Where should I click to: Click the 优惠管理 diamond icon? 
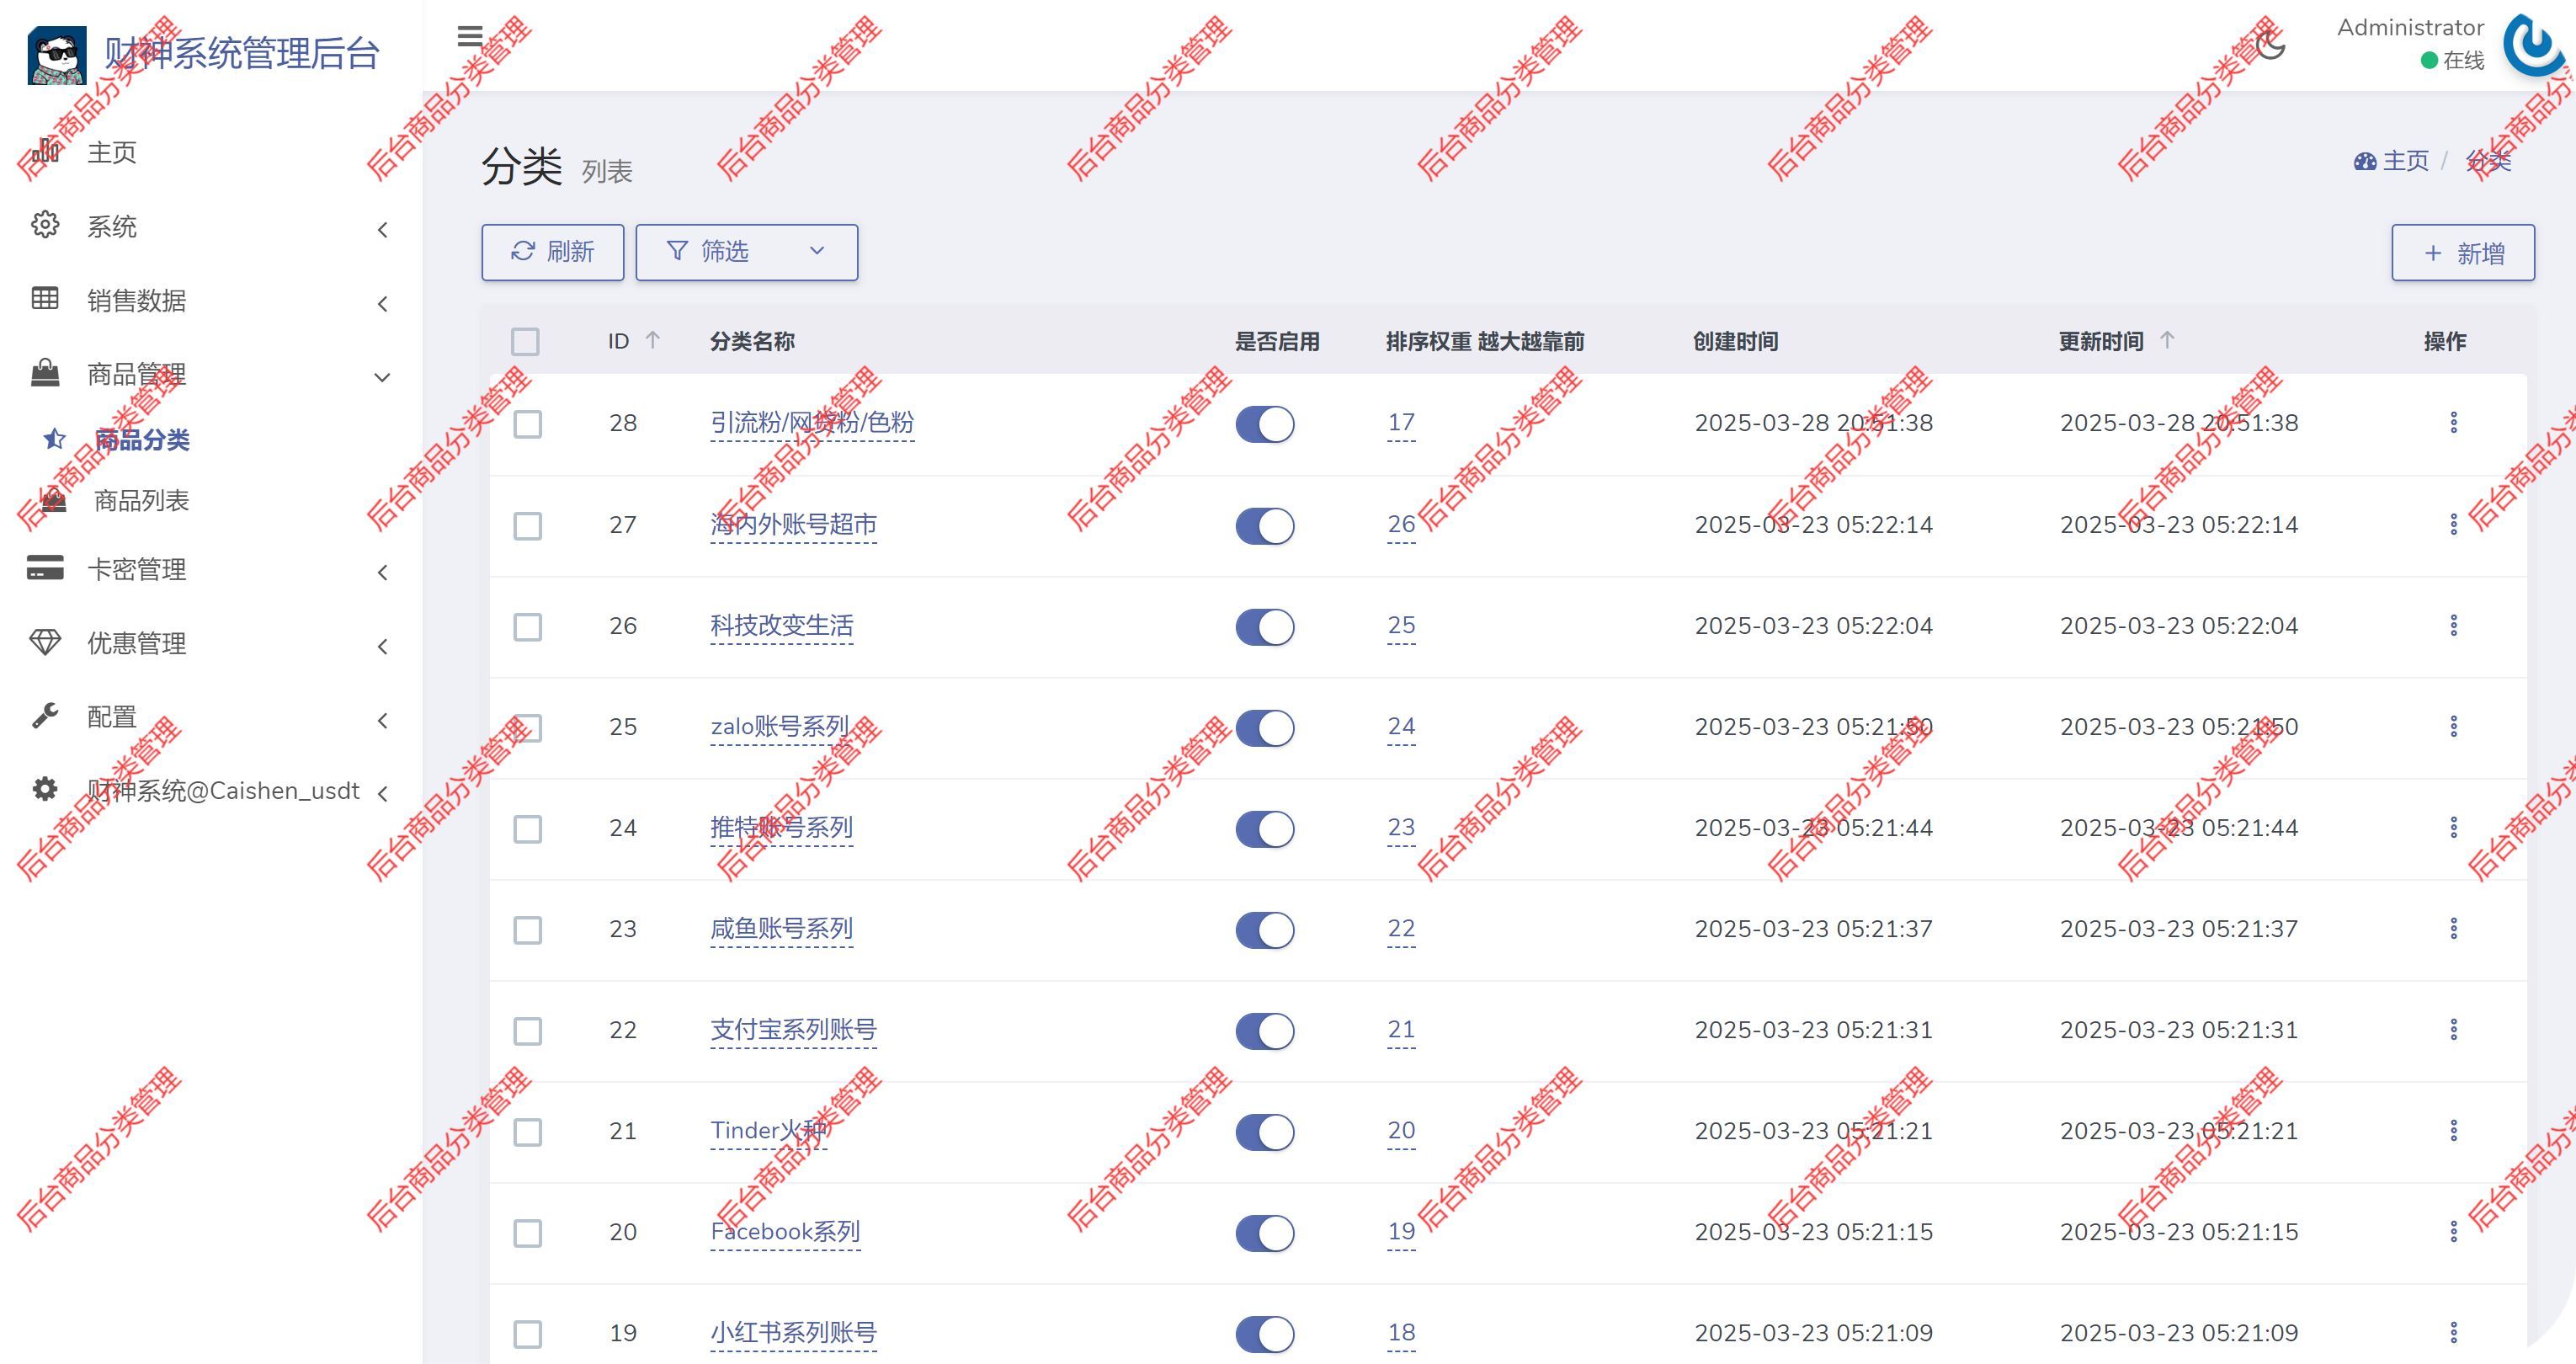tap(45, 643)
